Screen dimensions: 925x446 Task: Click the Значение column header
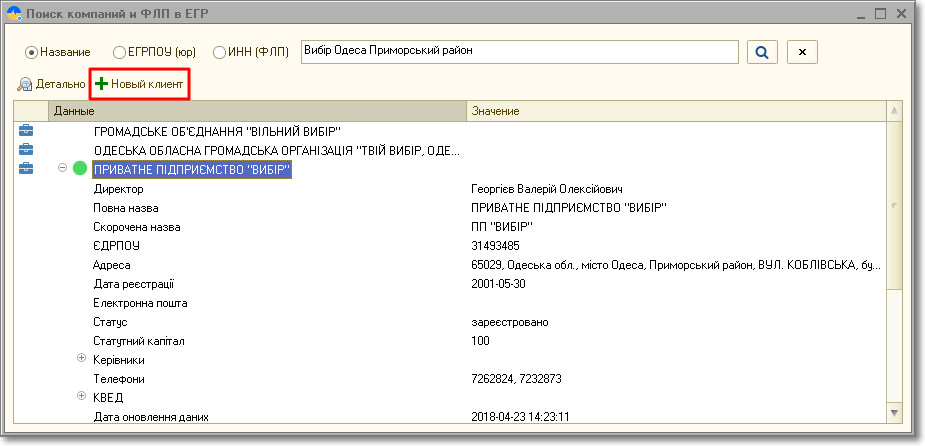(676, 111)
